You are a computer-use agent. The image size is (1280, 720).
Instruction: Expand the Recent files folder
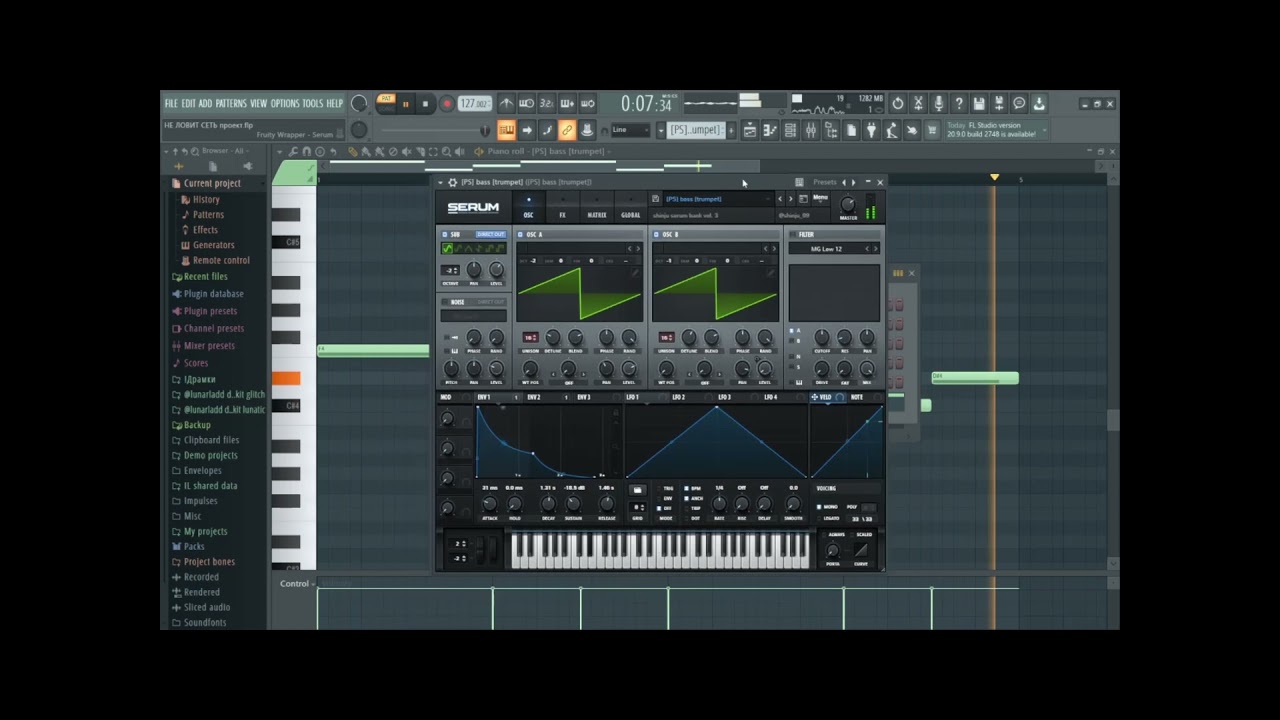pos(205,277)
